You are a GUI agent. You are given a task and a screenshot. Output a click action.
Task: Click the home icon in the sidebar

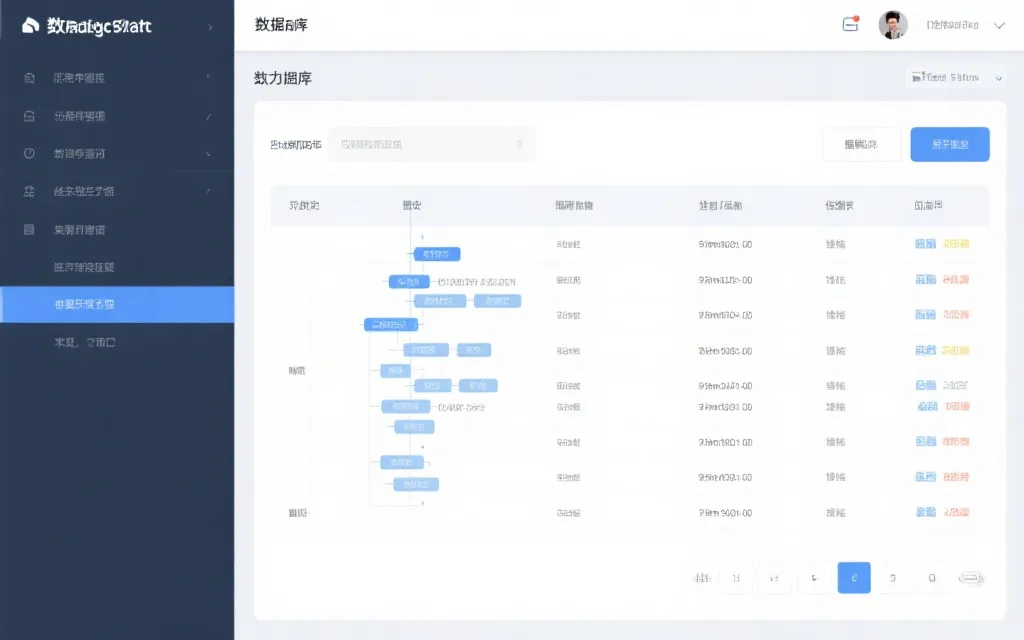[30, 78]
